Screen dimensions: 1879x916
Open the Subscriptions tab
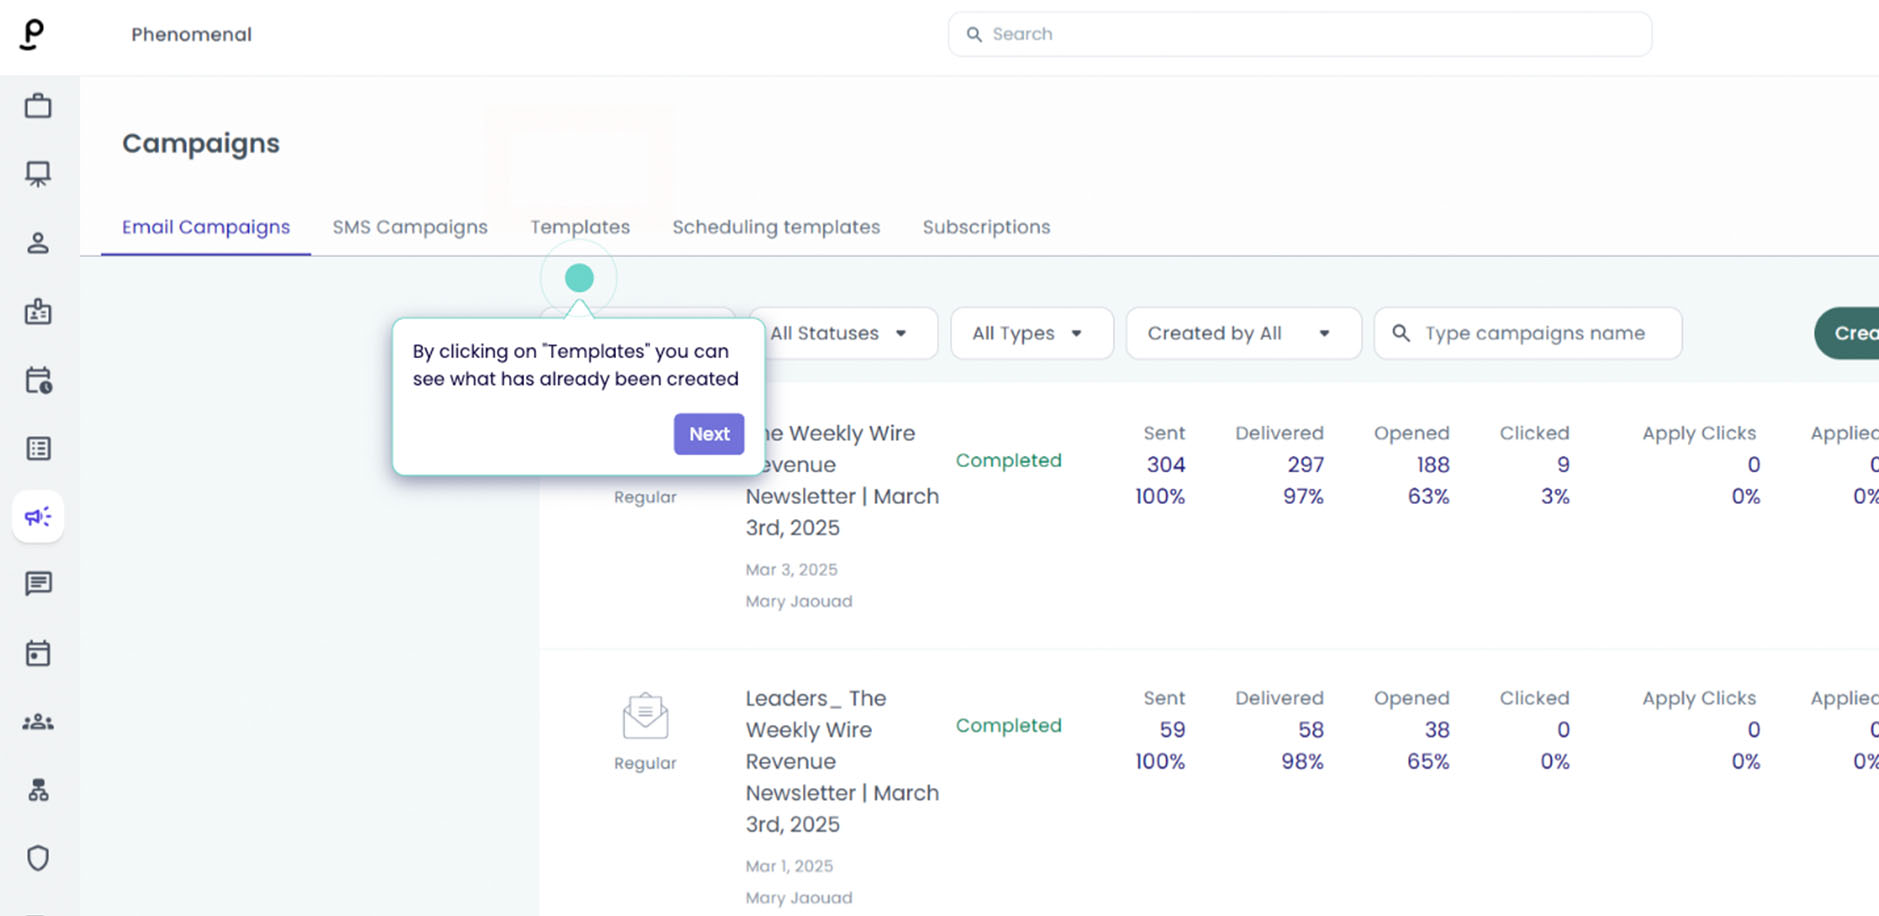(x=986, y=227)
